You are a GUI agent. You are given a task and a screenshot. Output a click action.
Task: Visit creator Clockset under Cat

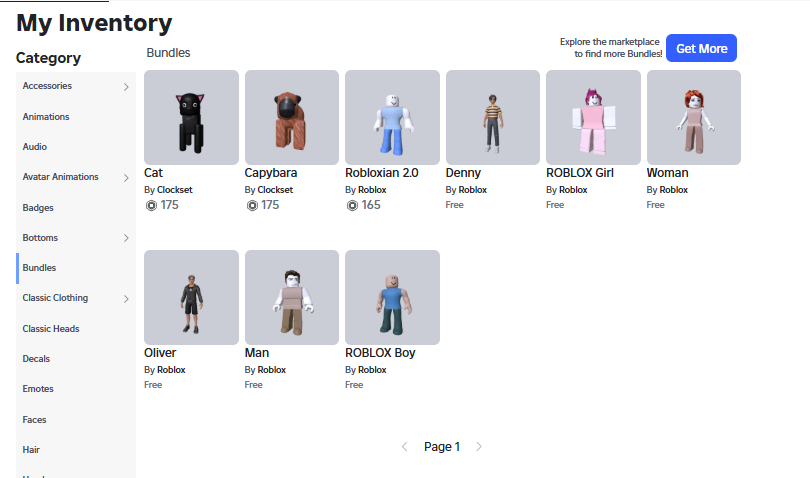(175, 190)
